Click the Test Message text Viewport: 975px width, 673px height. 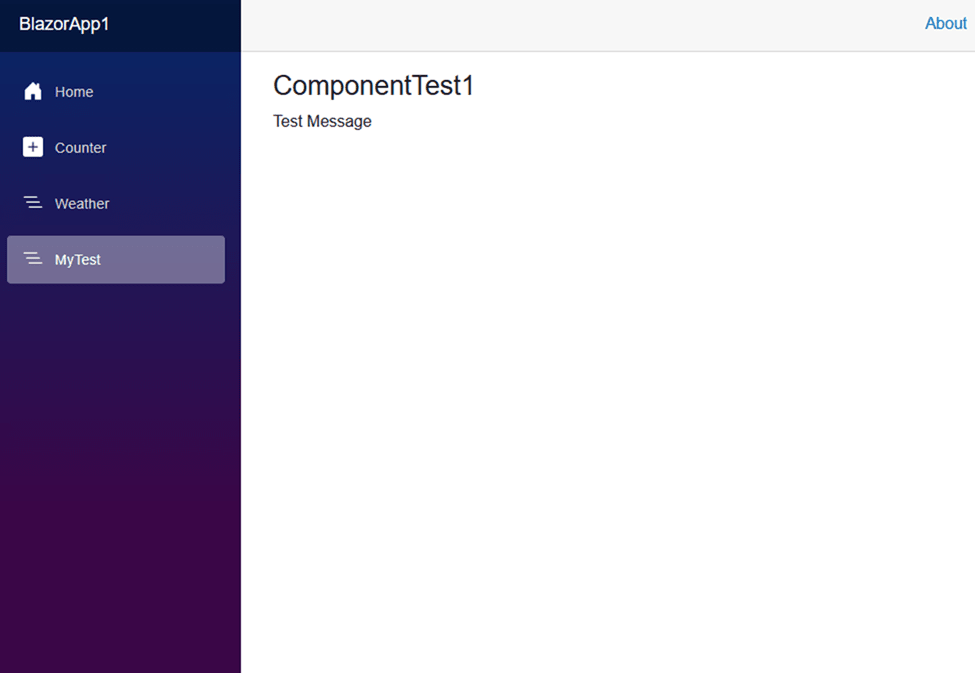pos(322,121)
